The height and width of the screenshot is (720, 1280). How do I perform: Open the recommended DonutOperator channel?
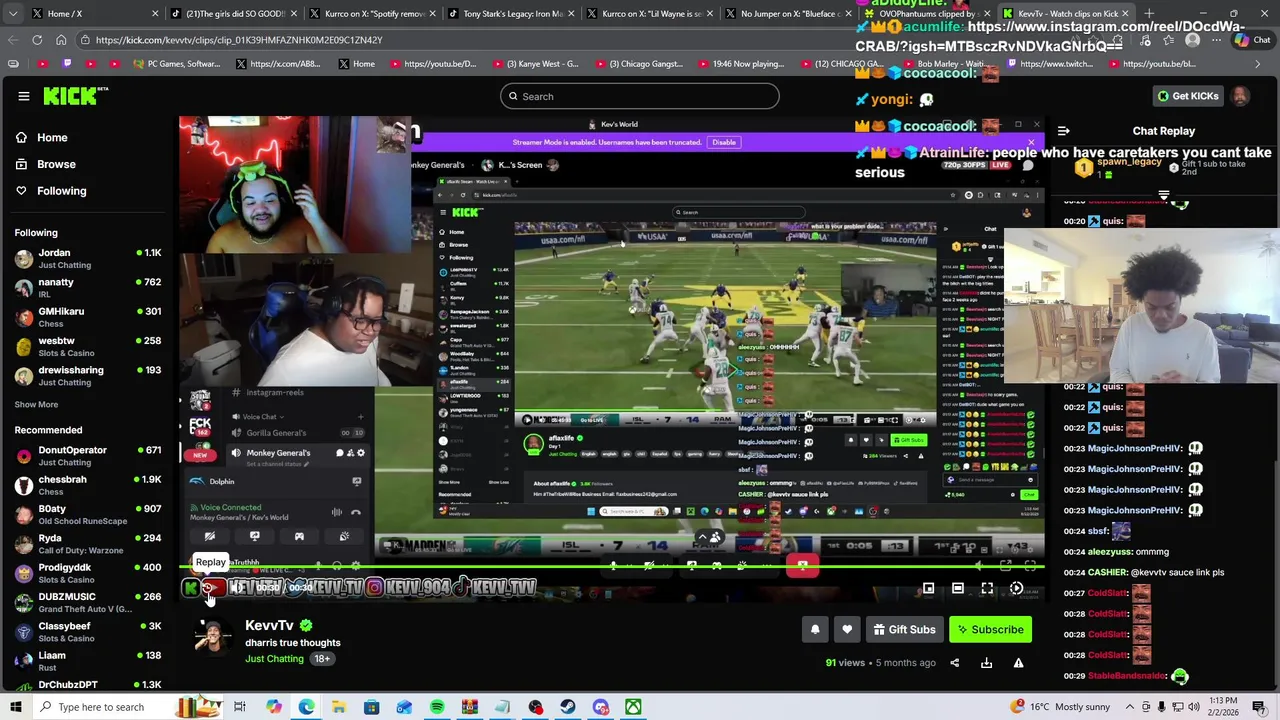pyautogui.click(x=88, y=456)
